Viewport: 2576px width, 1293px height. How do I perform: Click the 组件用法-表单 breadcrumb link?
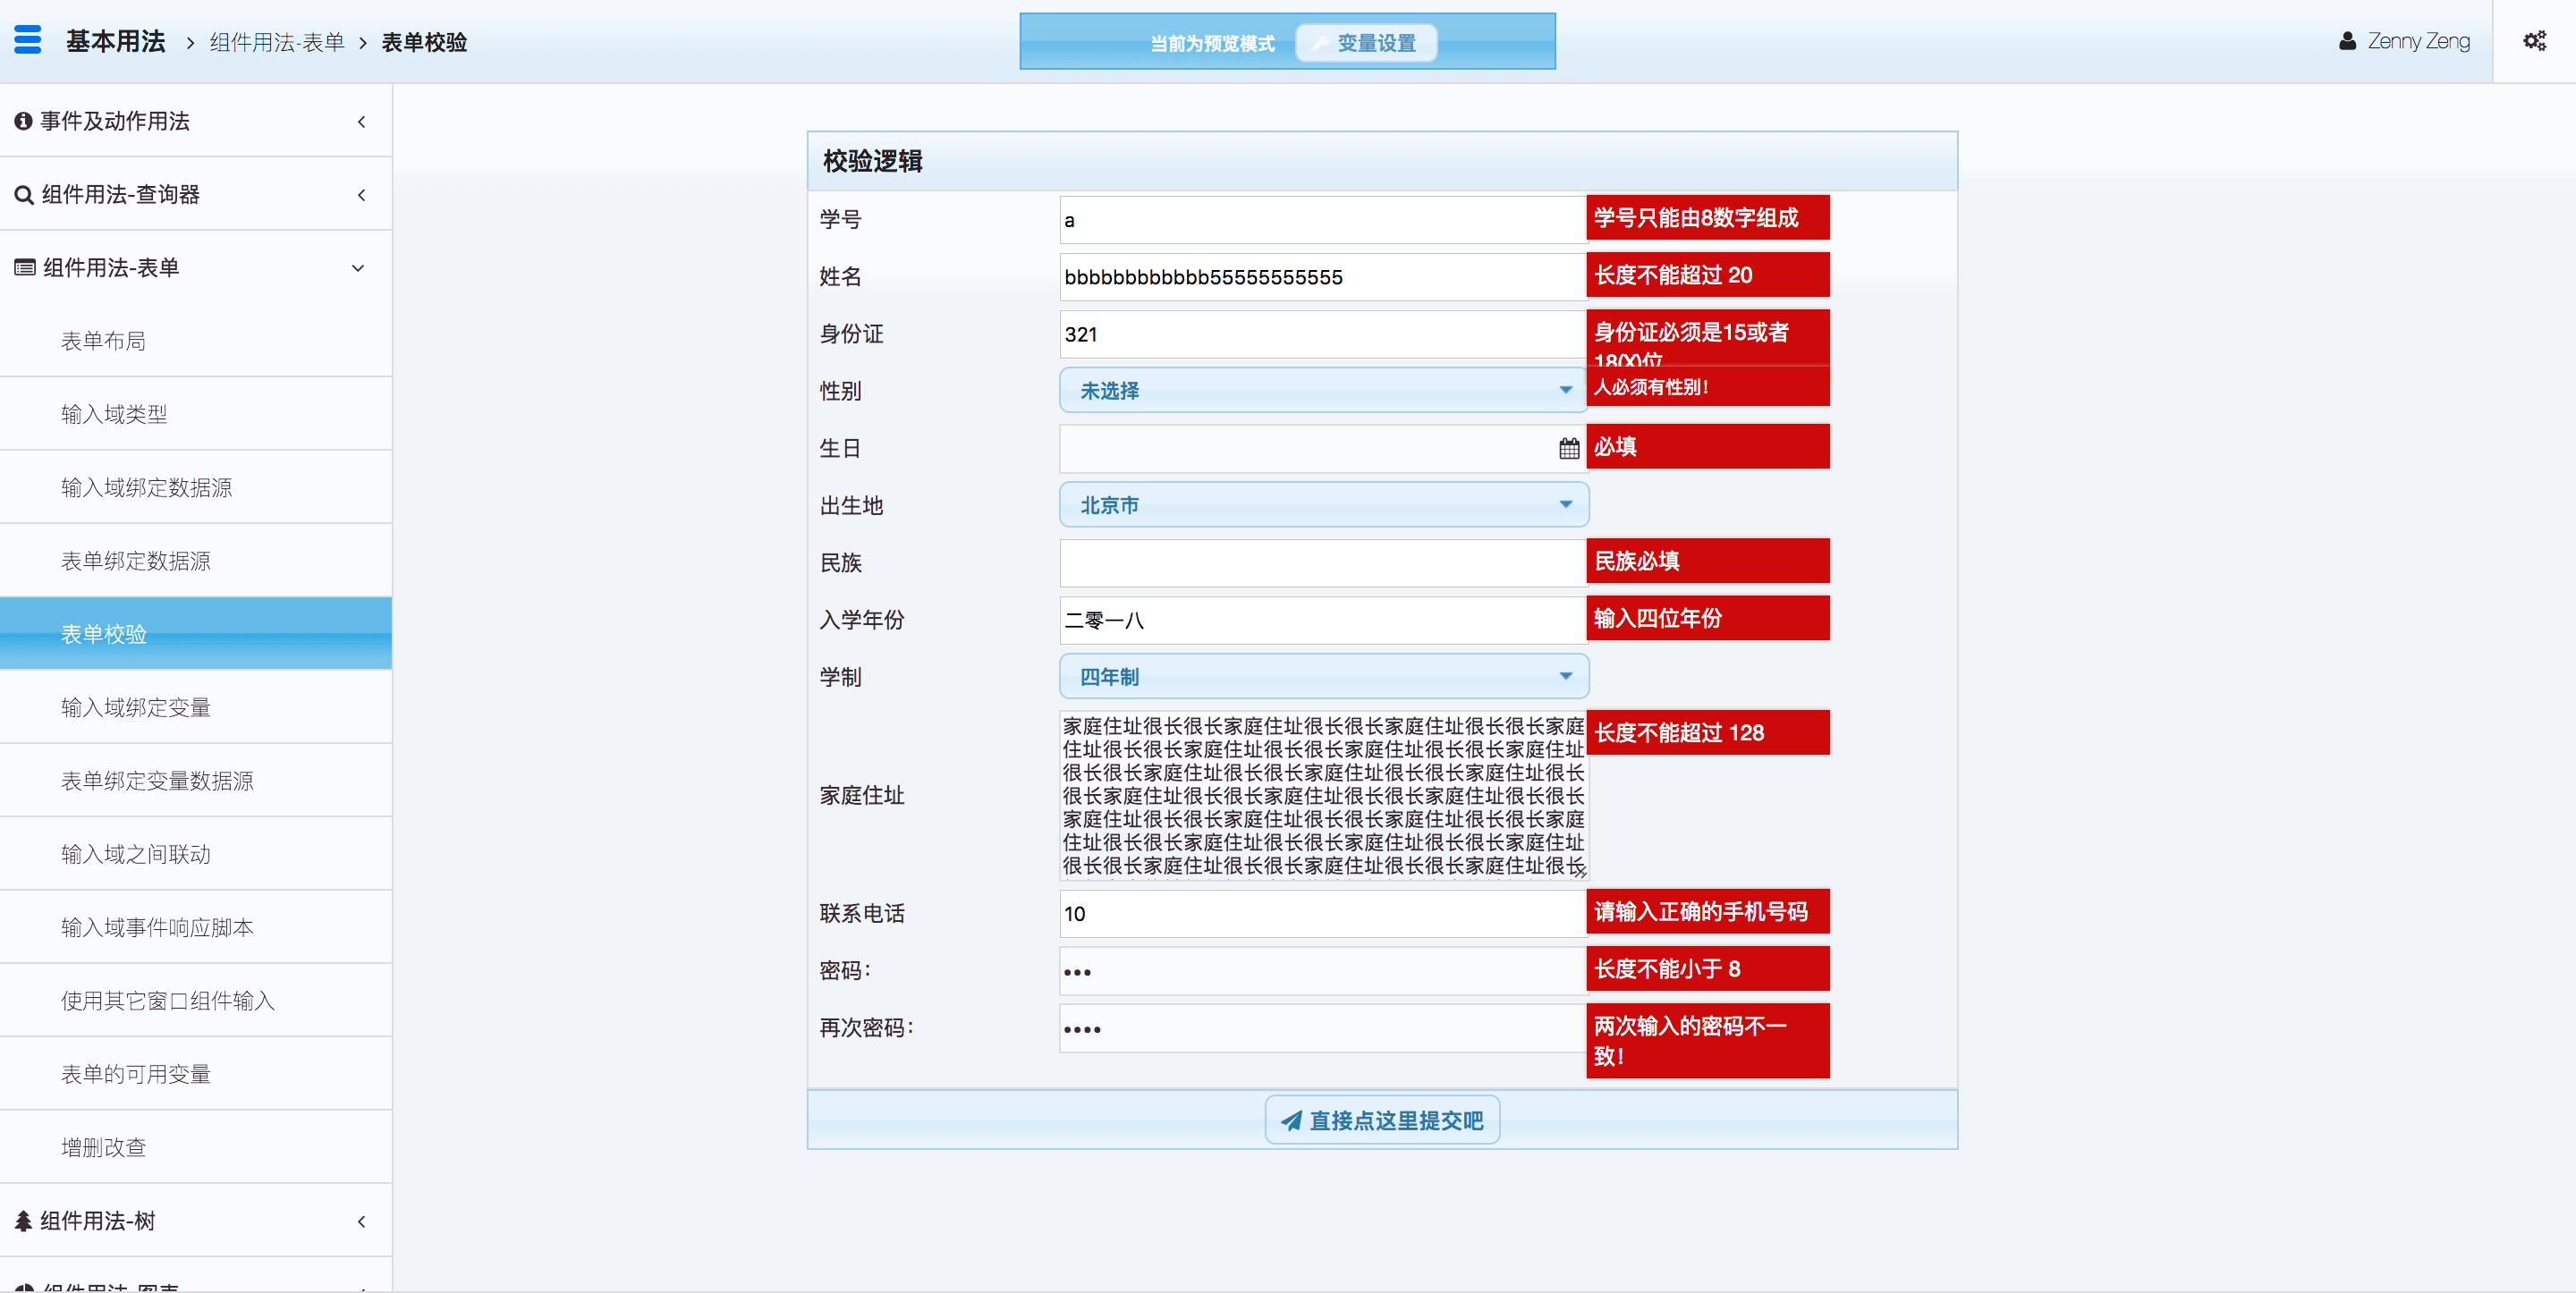[x=277, y=42]
